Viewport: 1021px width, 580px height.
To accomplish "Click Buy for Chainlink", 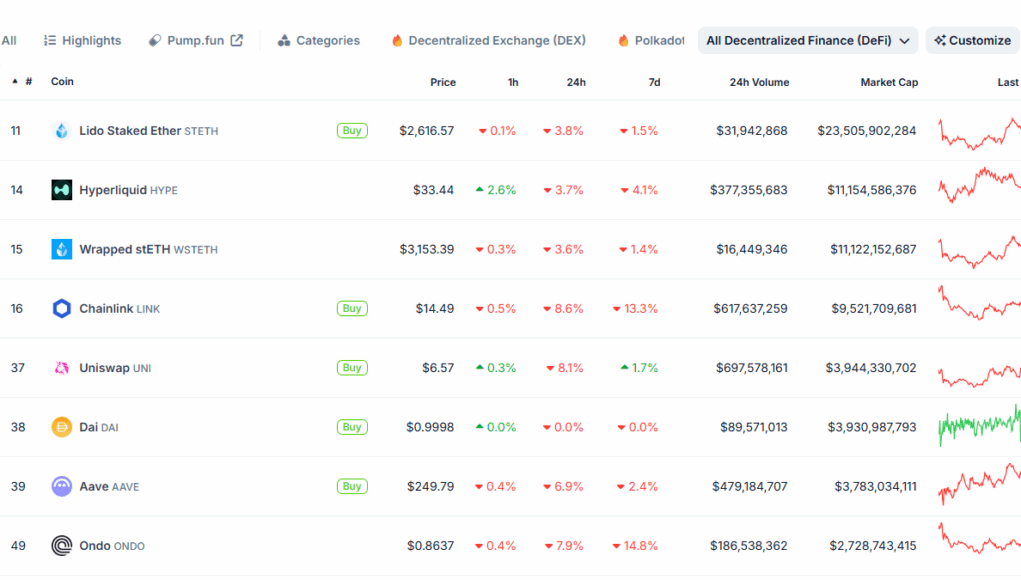I will pos(352,309).
